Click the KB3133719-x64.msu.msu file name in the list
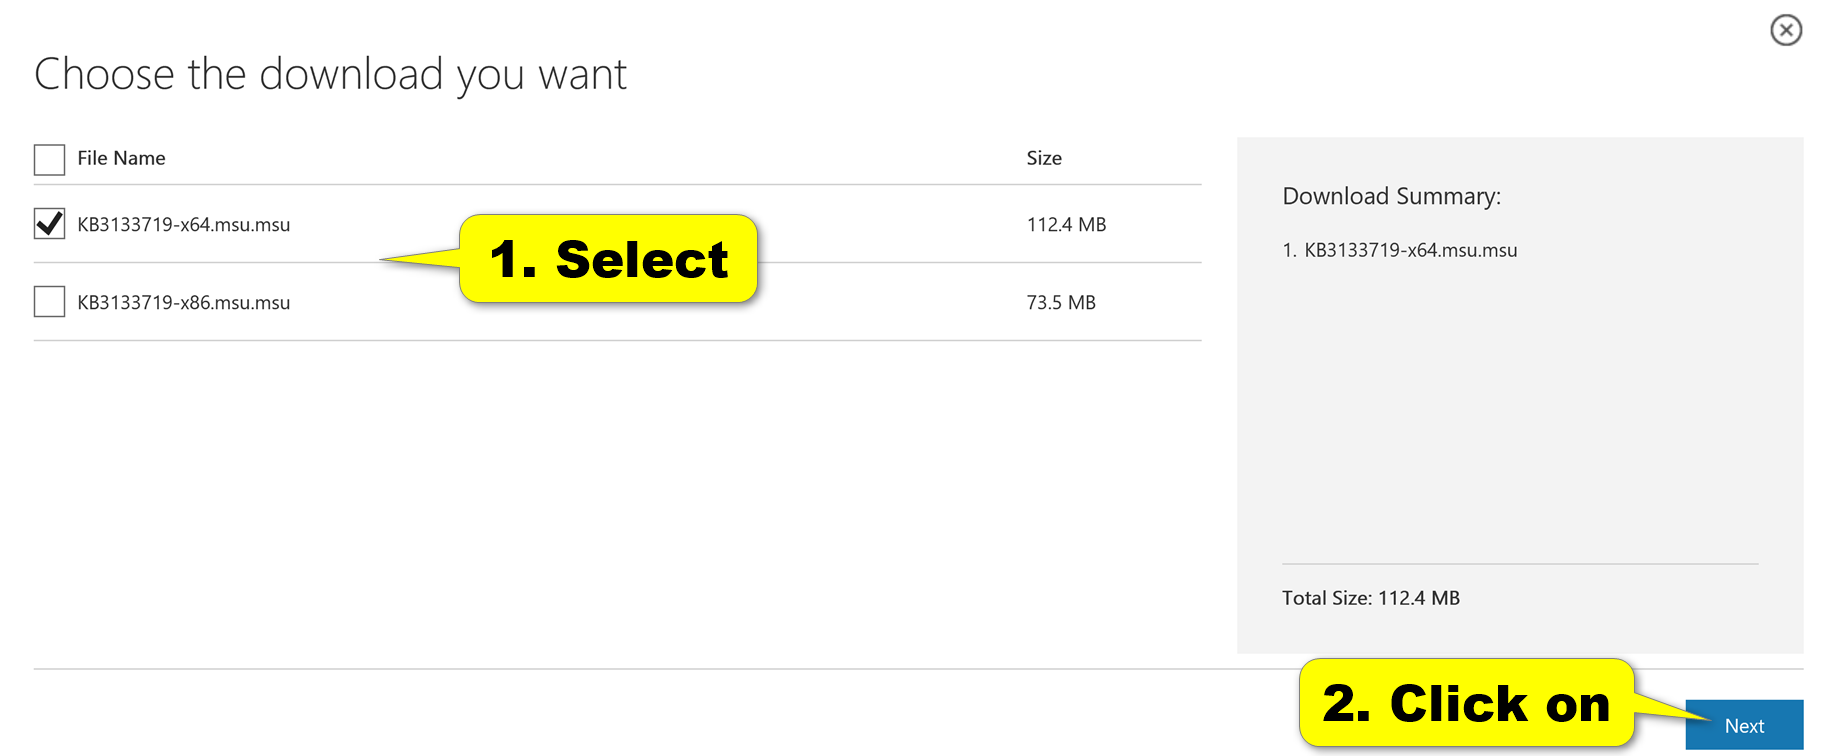This screenshot has width=1822, height=756. (184, 224)
